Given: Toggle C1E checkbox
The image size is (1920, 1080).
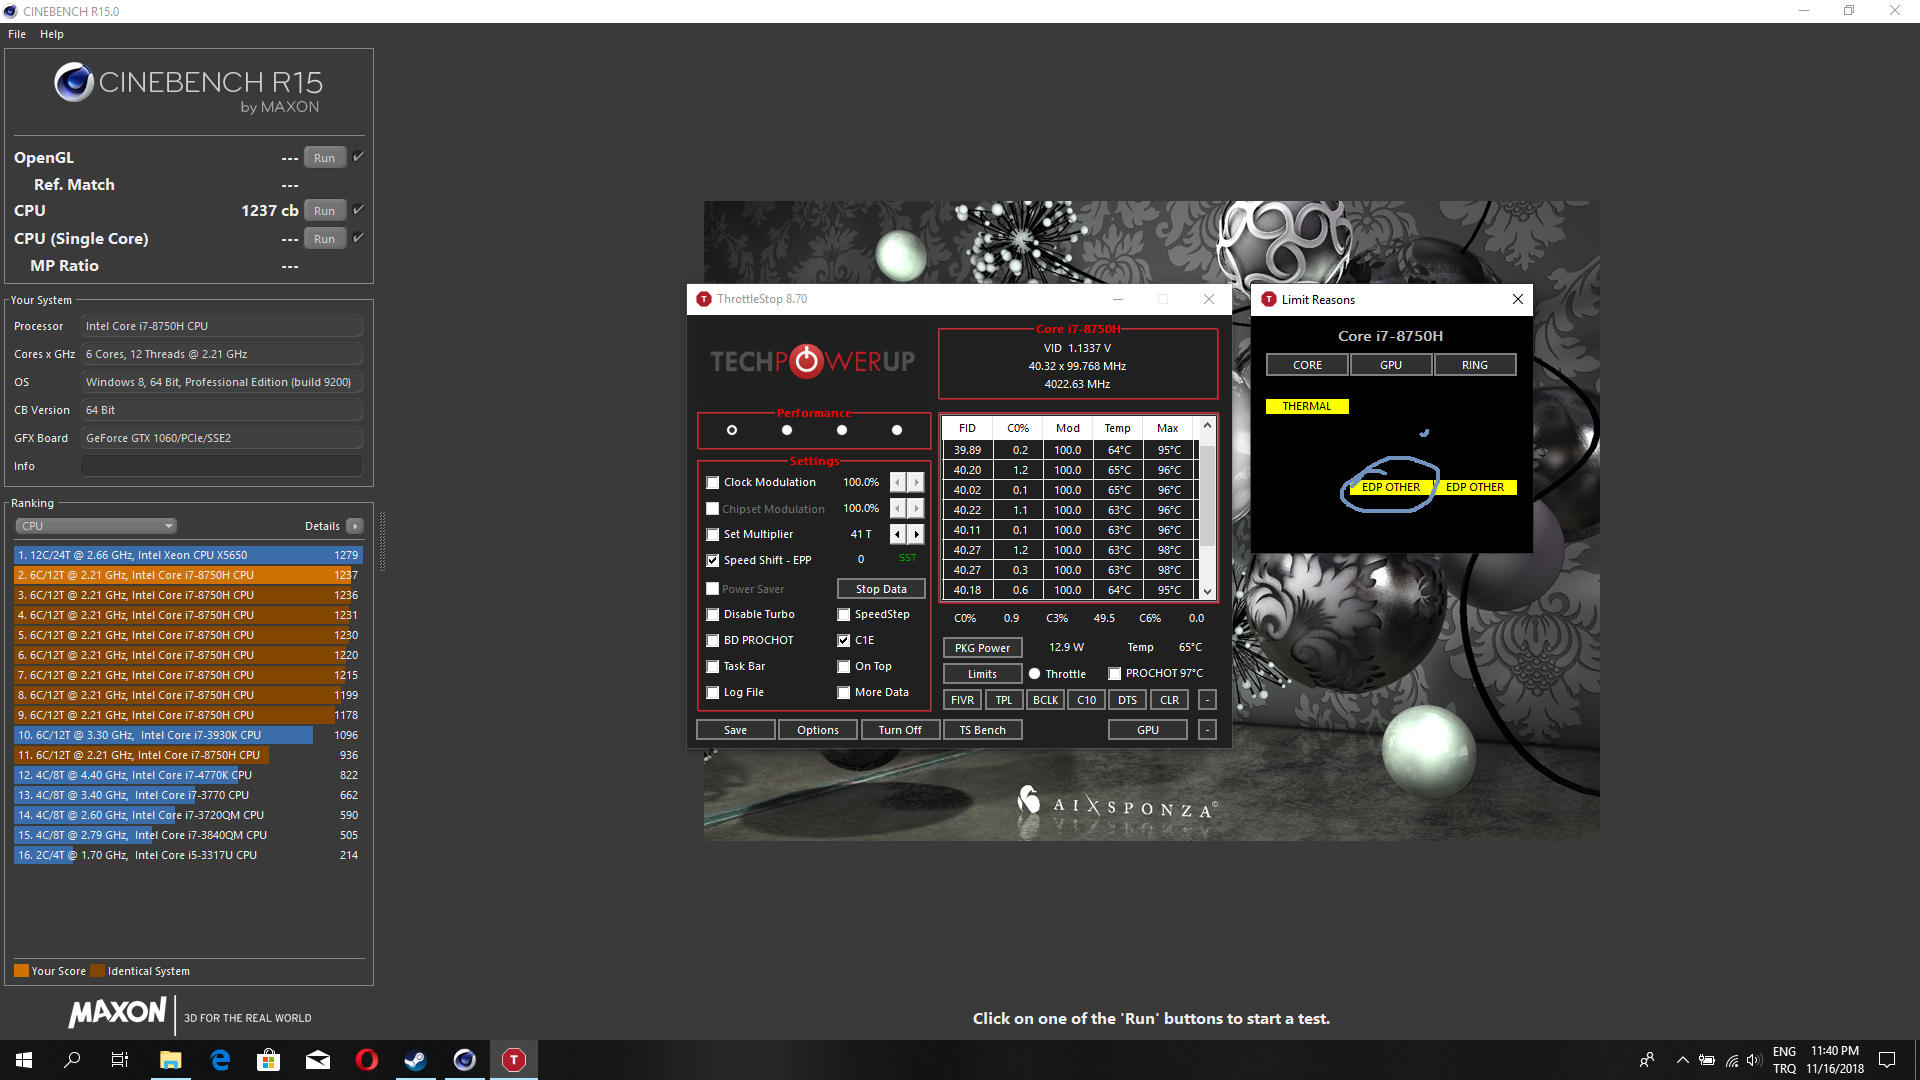Looking at the screenshot, I should [844, 641].
